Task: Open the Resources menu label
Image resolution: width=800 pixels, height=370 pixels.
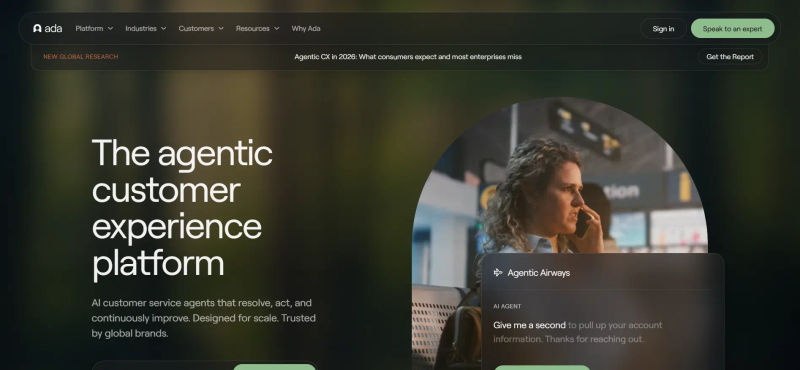Action: pyautogui.click(x=253, y=29)
